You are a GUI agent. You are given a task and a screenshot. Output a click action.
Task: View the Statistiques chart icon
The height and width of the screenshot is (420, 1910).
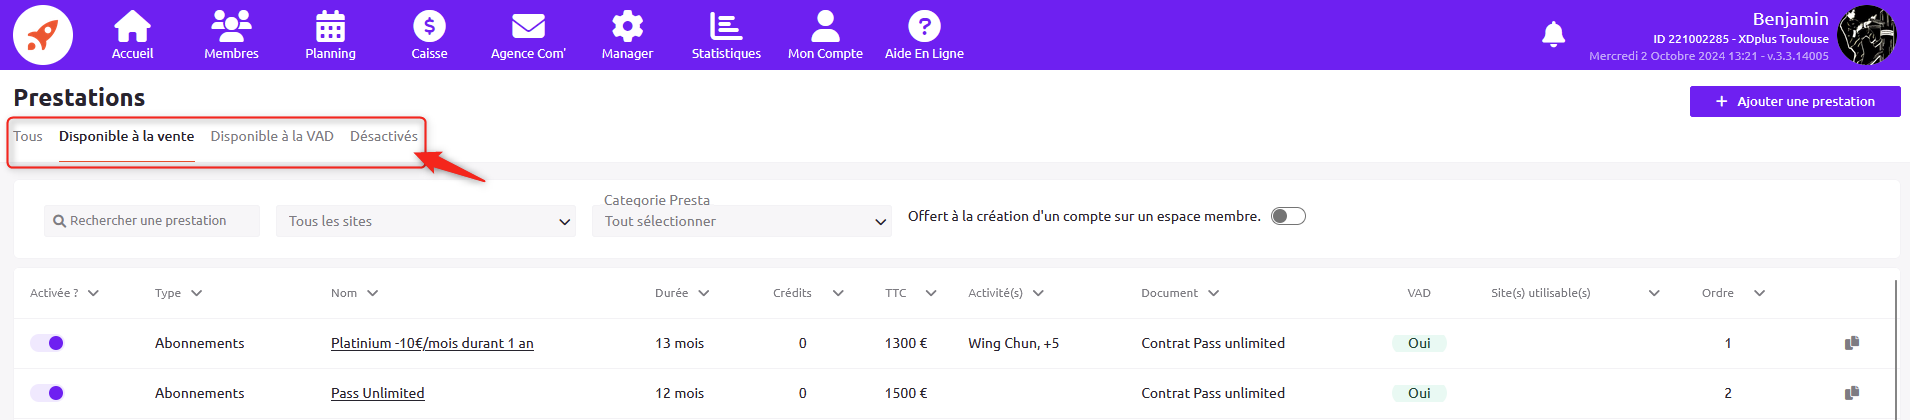tap(726, 27)
